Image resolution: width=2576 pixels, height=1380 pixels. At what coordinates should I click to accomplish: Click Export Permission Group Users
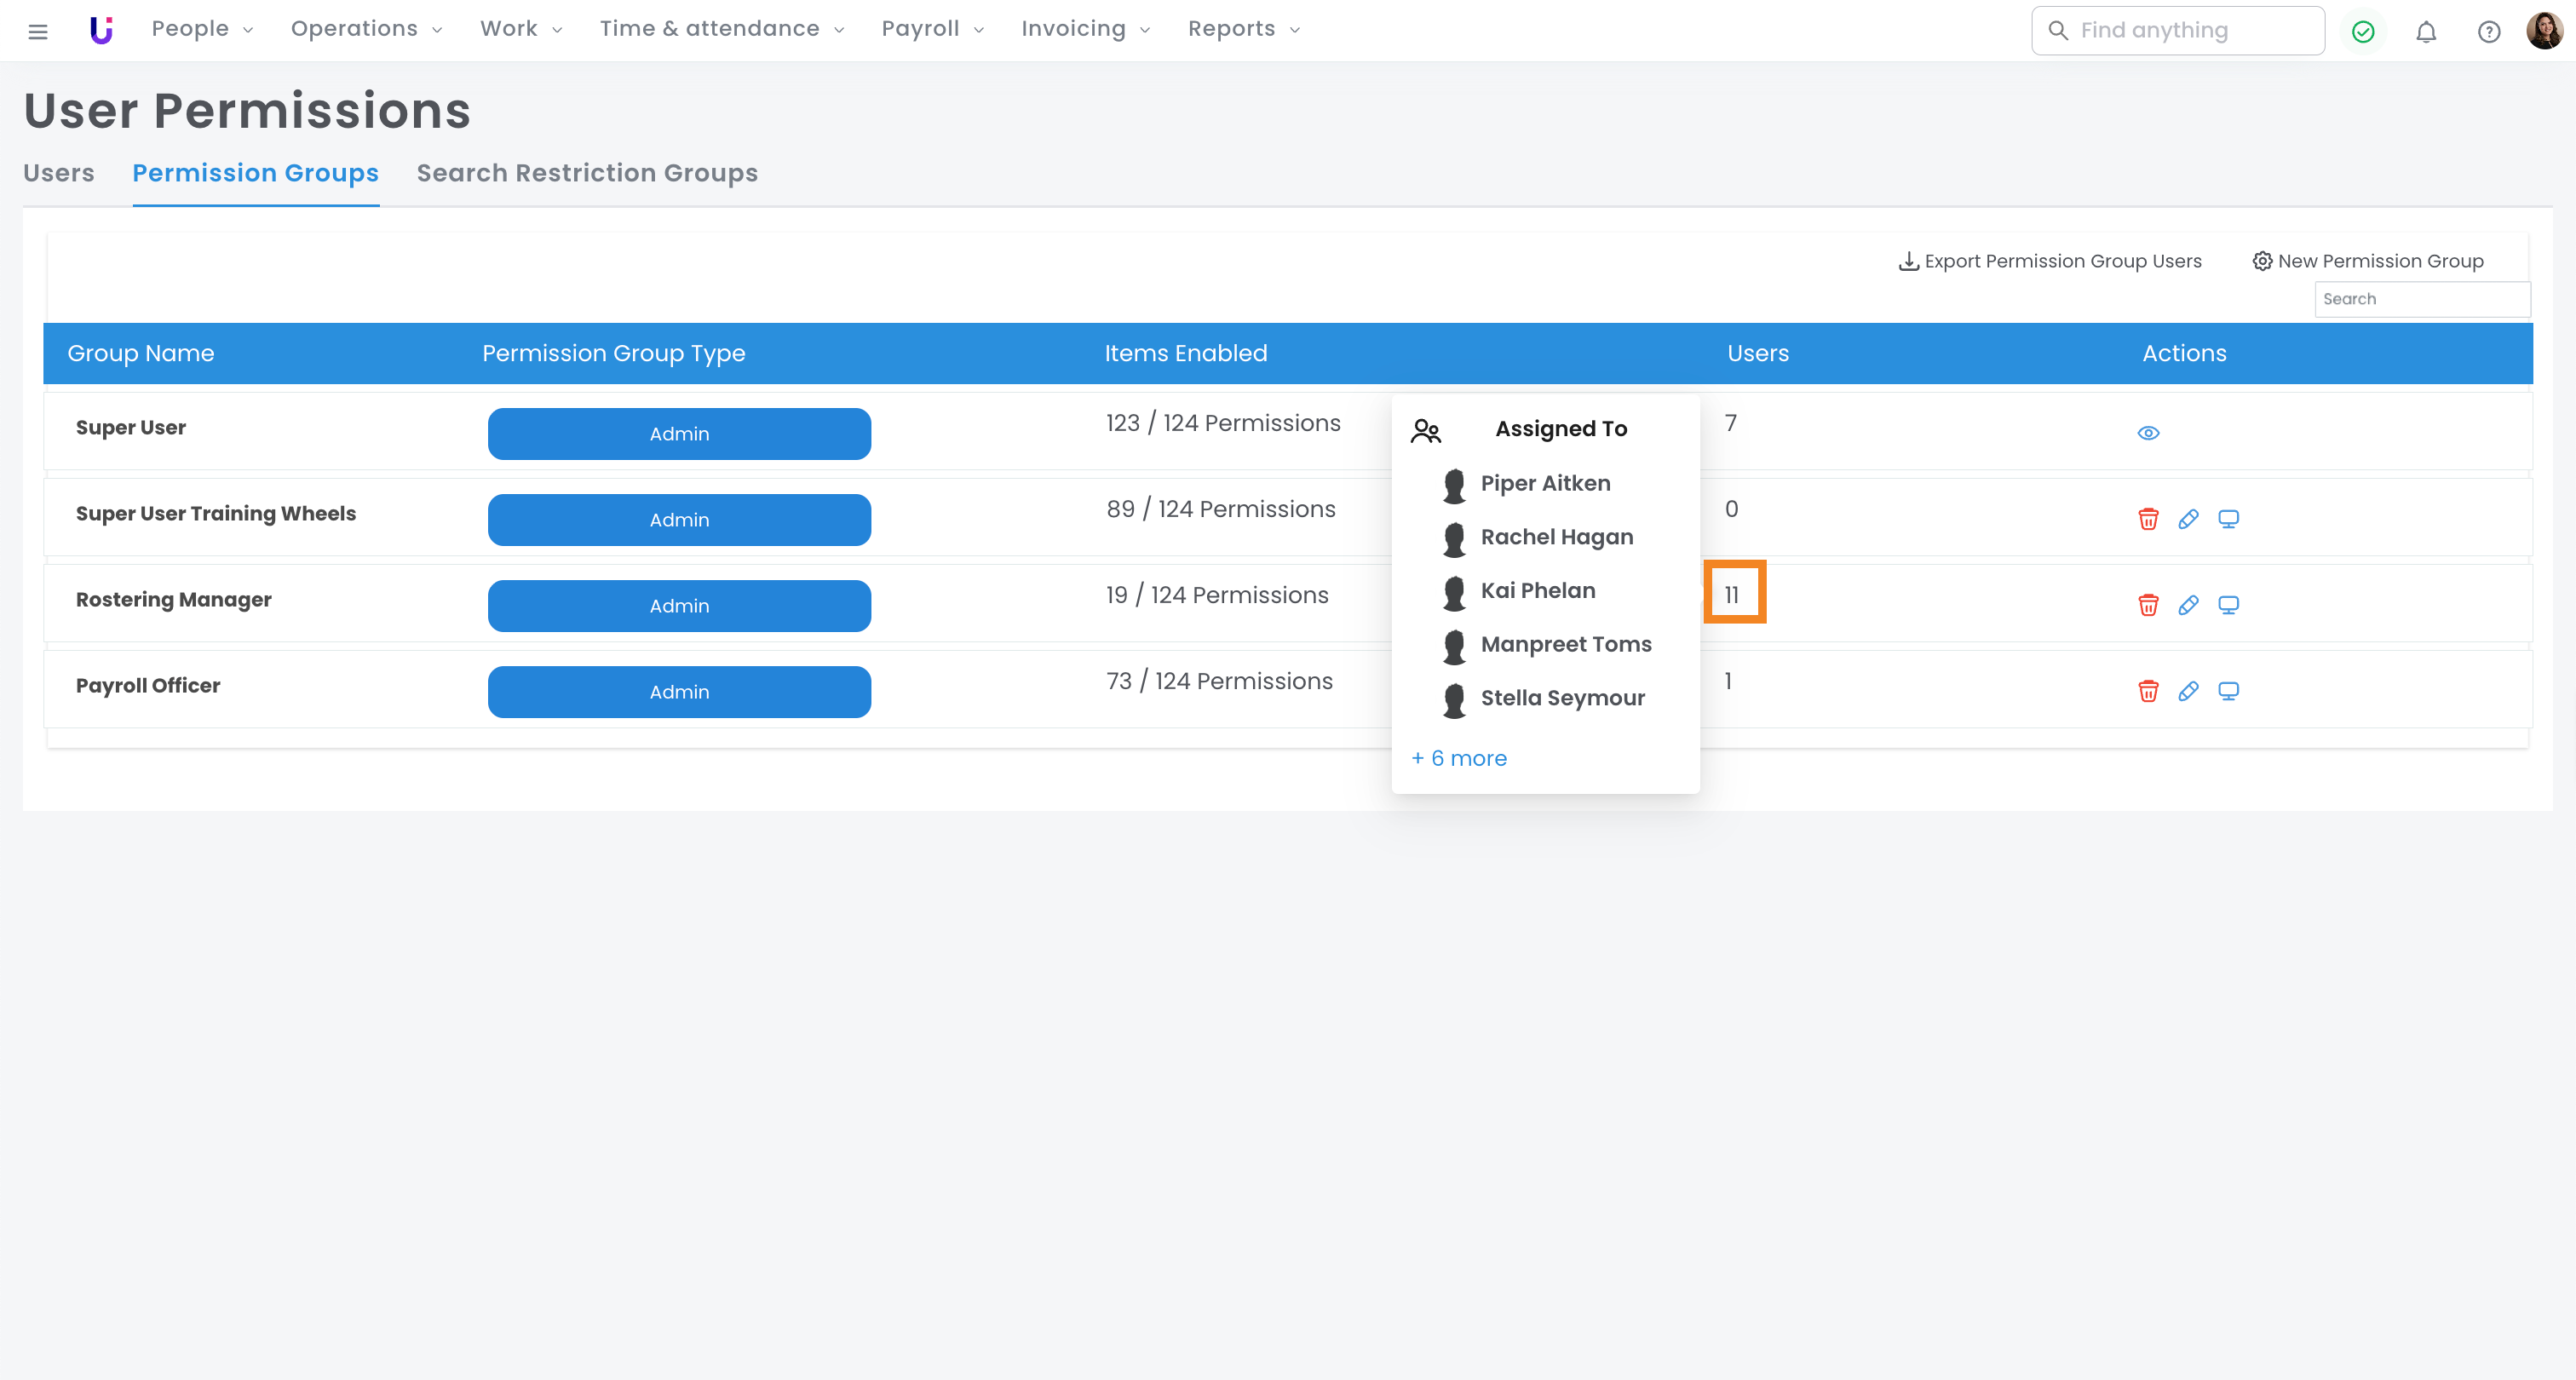pos(2050,261)
